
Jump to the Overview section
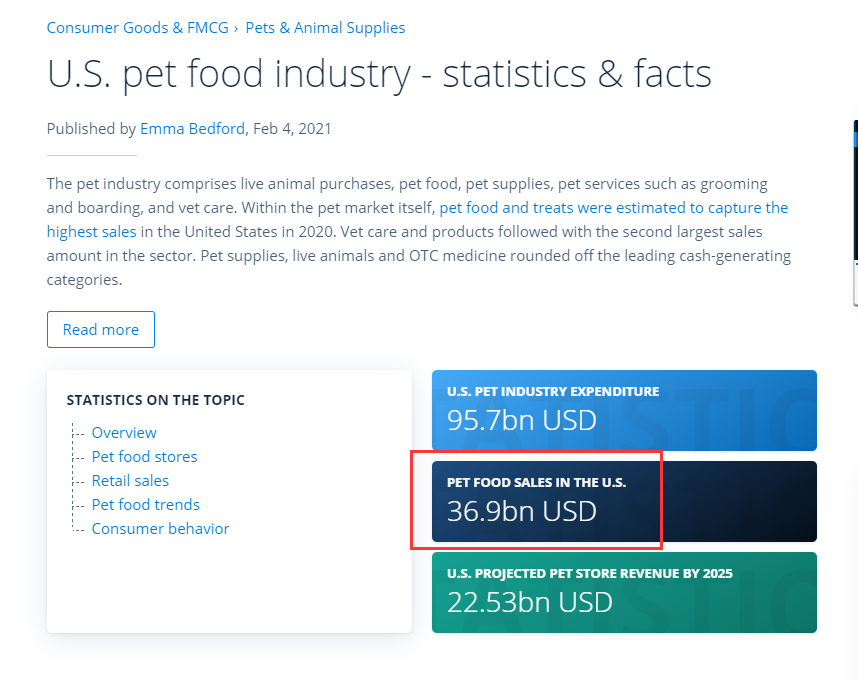click(124, 433)
